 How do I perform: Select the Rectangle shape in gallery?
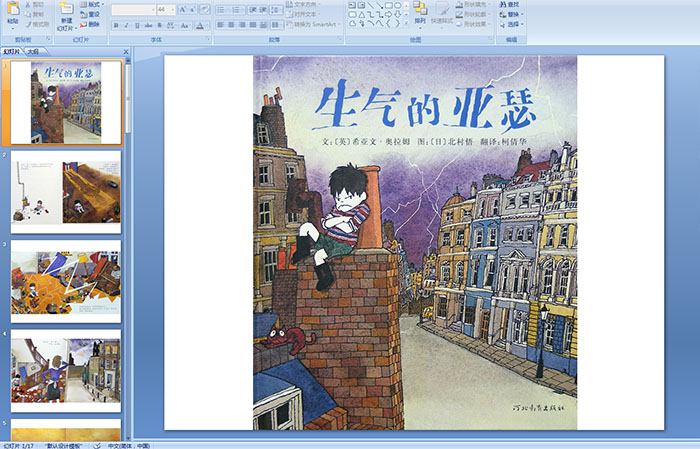click(x=388, y=5)
